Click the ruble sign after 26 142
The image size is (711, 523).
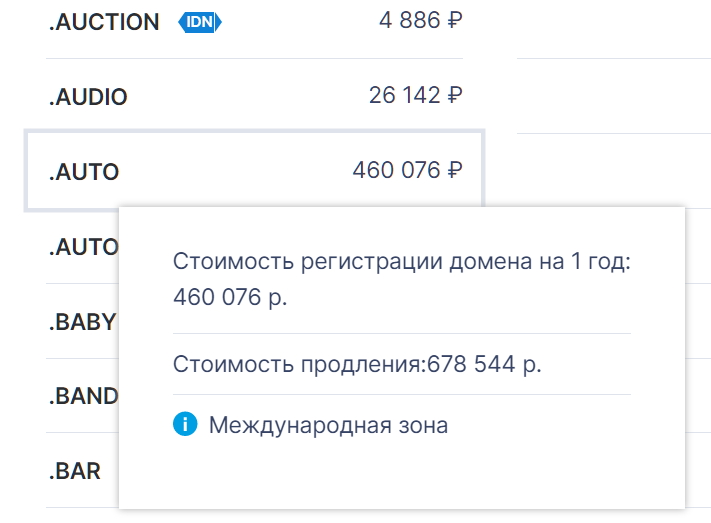(455, 95)
